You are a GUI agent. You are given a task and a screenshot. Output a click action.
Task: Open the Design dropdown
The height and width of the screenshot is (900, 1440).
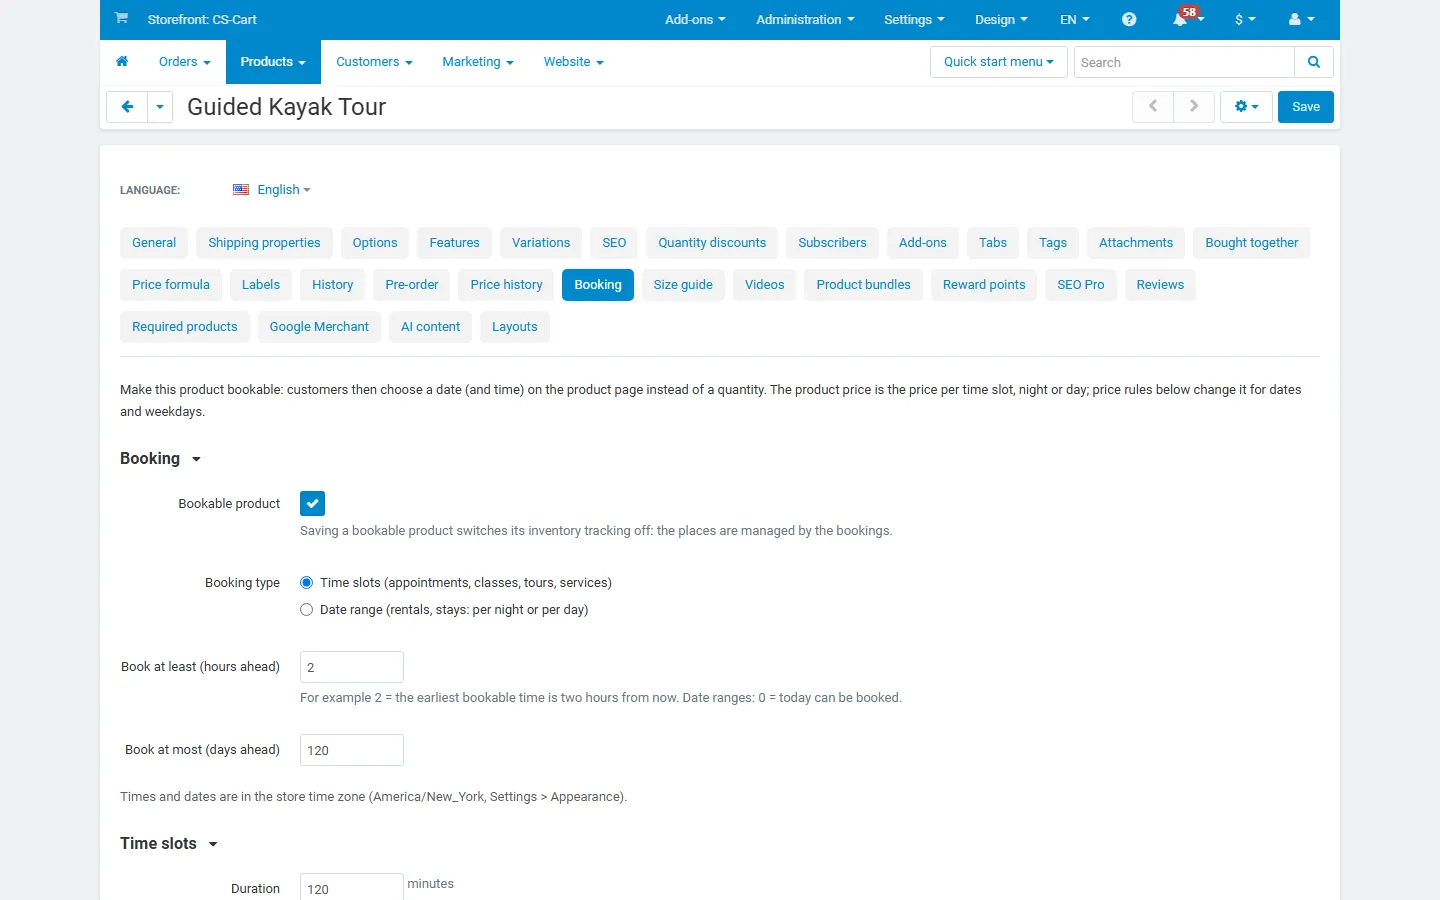[x=1001, y=20]
